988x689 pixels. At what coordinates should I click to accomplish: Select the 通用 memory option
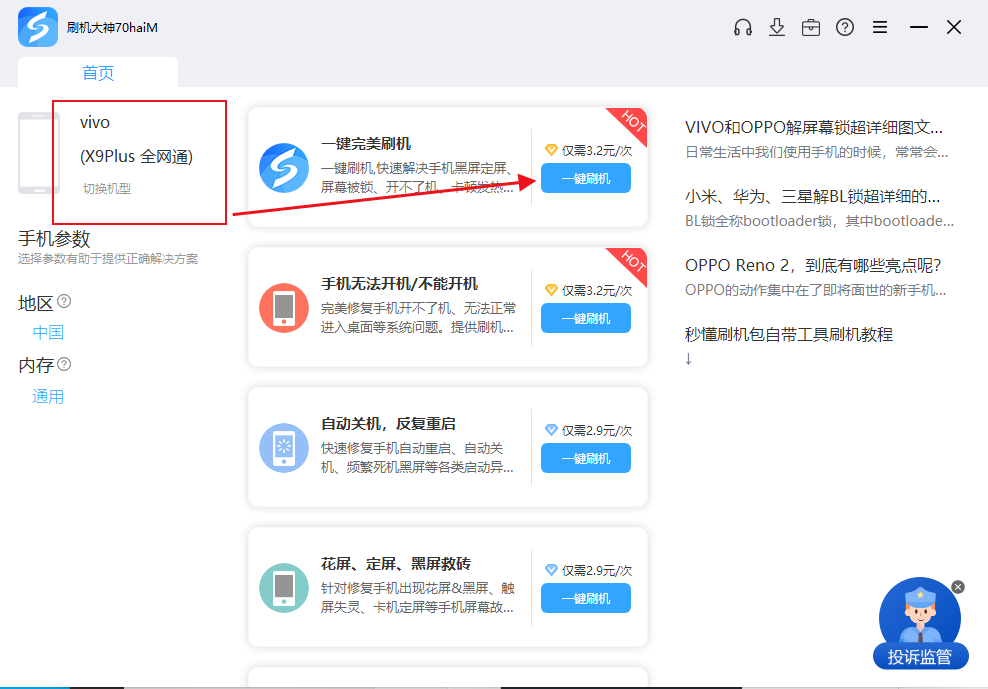point(48,397)
